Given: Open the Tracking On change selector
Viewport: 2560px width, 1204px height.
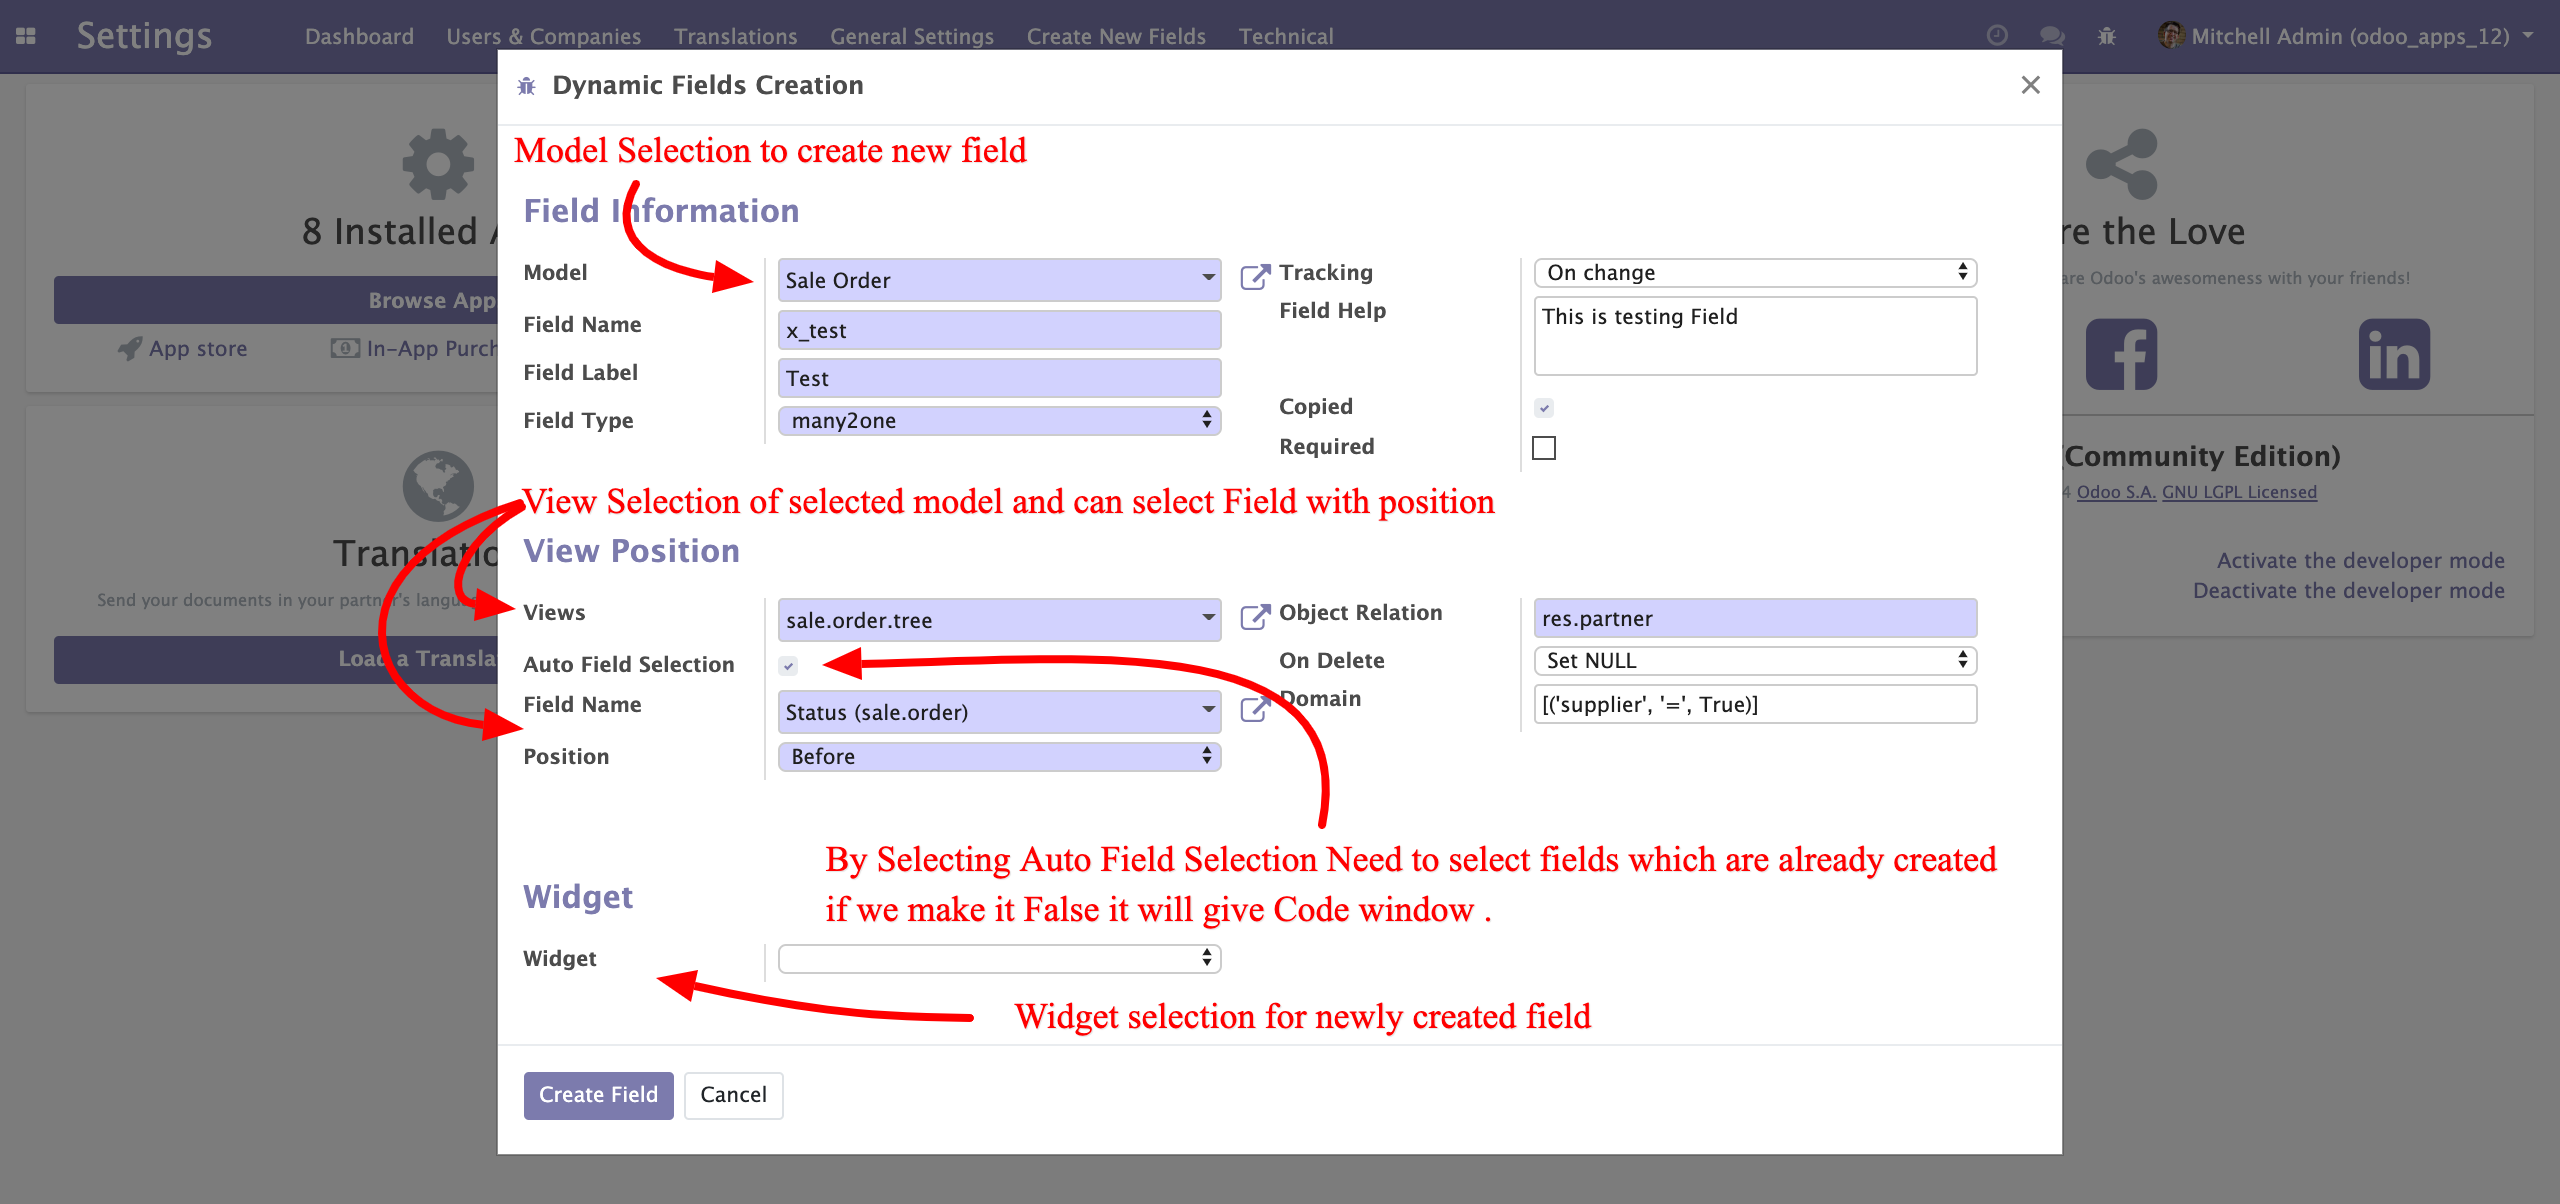Looking at the screenshot, I should [x=1755, y=273].
